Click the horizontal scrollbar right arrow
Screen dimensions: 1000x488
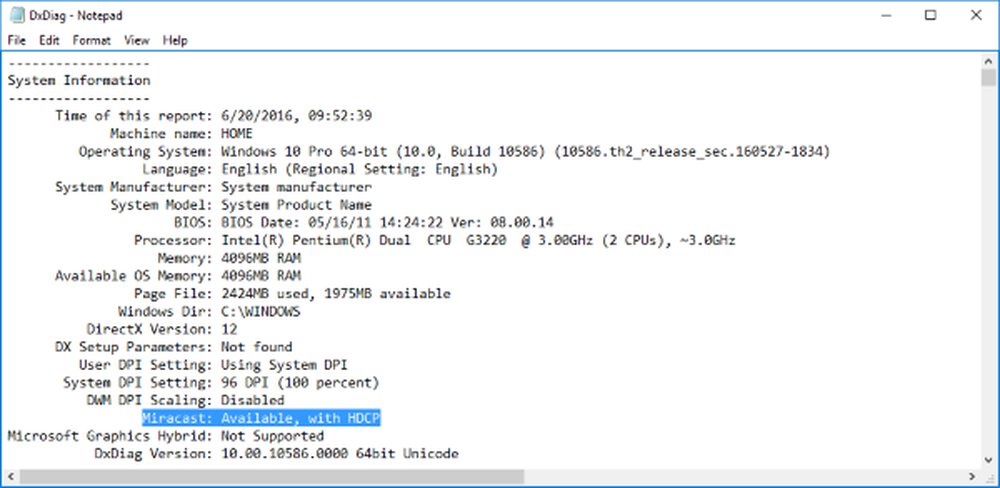click(x=972, y=477)
